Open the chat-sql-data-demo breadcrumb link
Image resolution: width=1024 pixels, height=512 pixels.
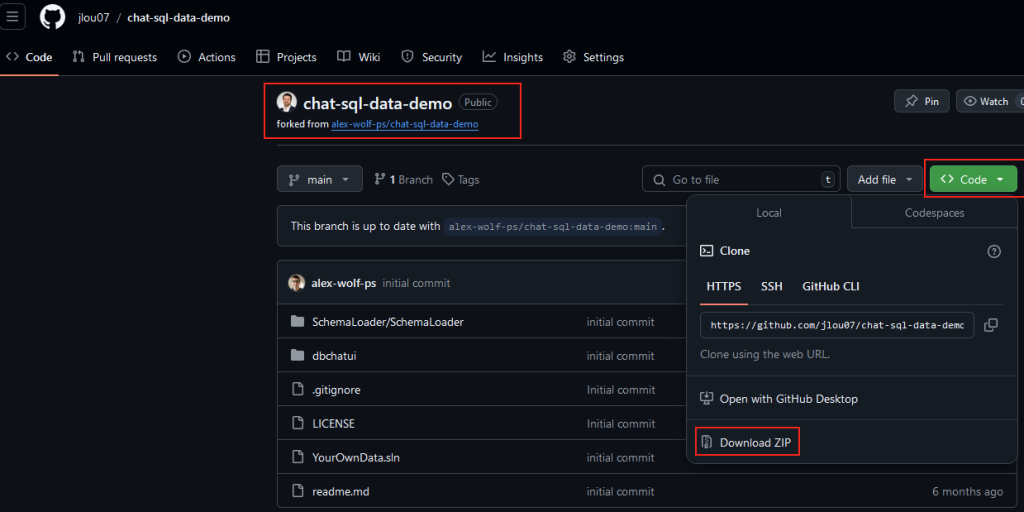pos(178,18)
